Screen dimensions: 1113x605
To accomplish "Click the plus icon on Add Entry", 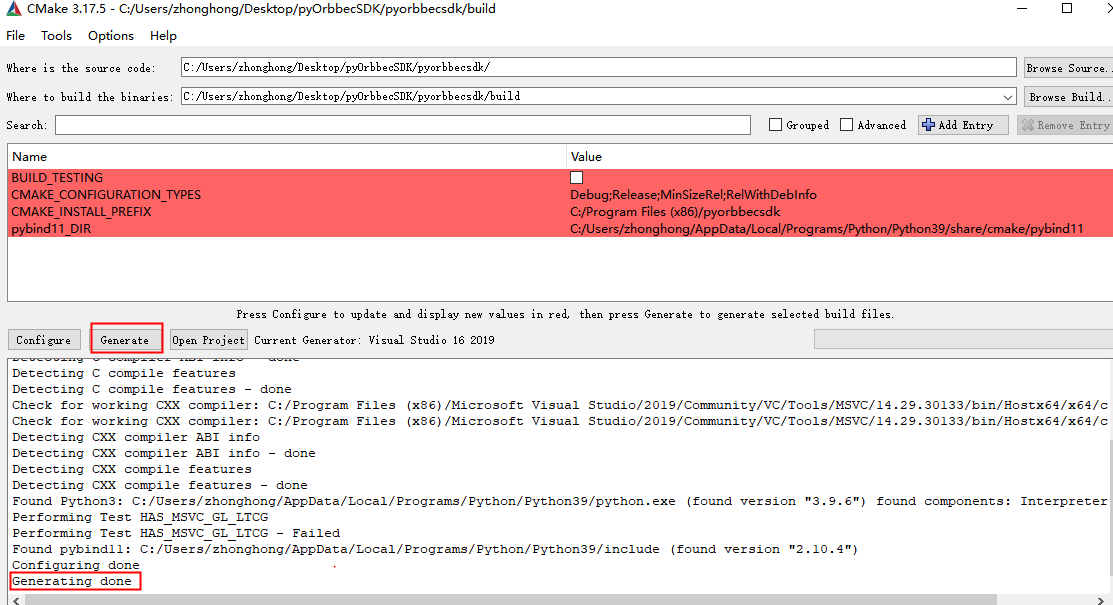I will coord(928,125).
